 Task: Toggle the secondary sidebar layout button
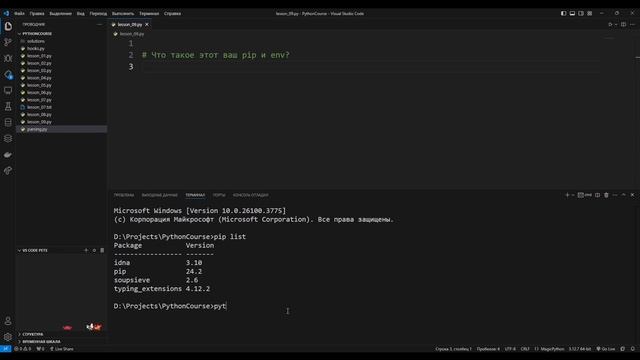581,13
